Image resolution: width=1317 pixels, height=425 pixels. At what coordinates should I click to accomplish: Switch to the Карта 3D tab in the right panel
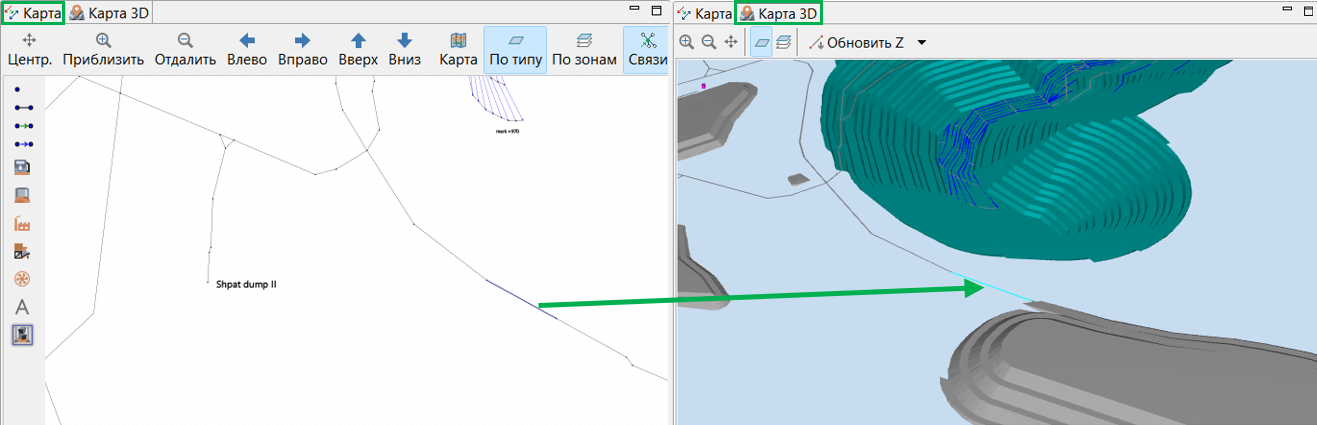click(780, 13)
